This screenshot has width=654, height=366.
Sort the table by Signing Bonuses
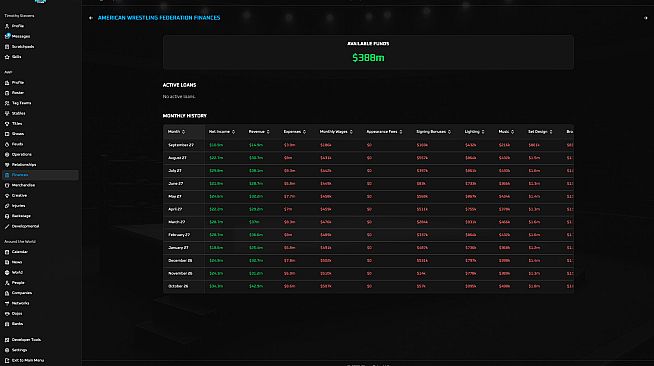[x=433, y=132]
